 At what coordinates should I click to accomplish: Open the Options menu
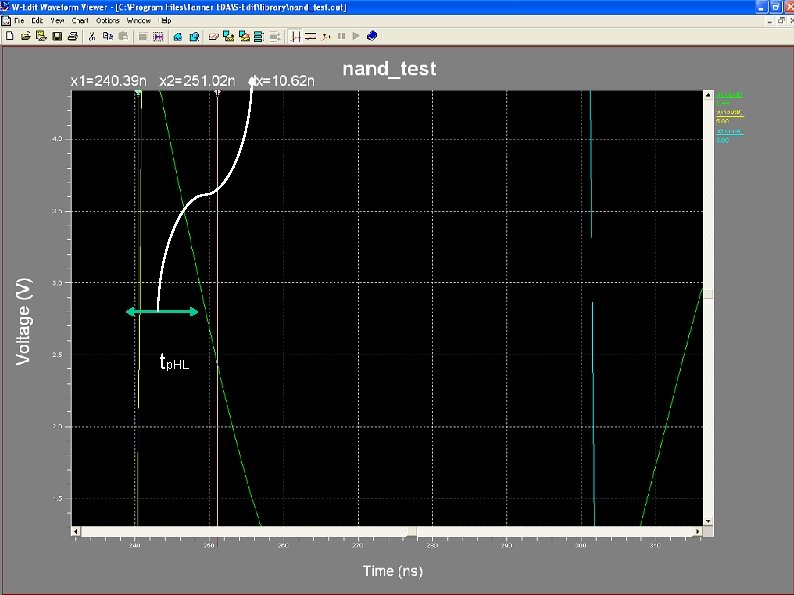108,21
